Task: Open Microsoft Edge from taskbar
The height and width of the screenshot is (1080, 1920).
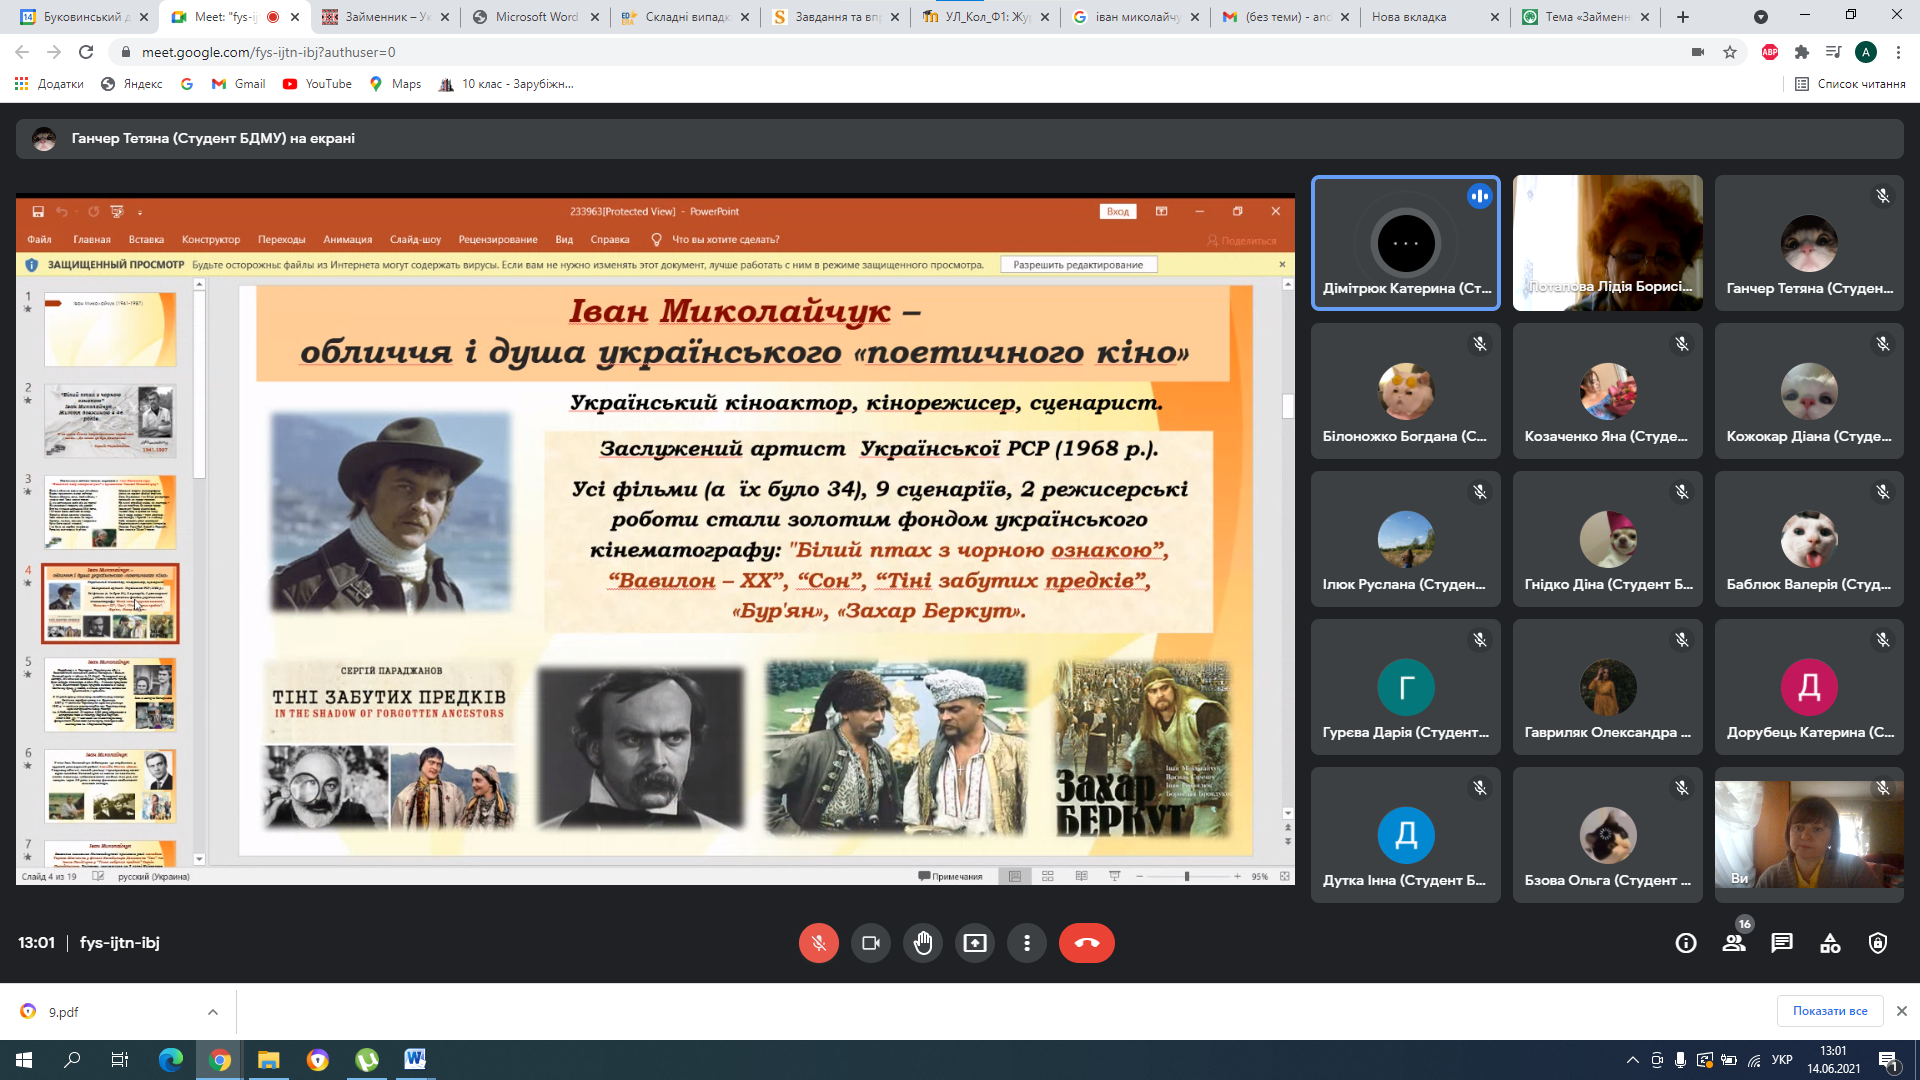Action: coord(171,1060)
